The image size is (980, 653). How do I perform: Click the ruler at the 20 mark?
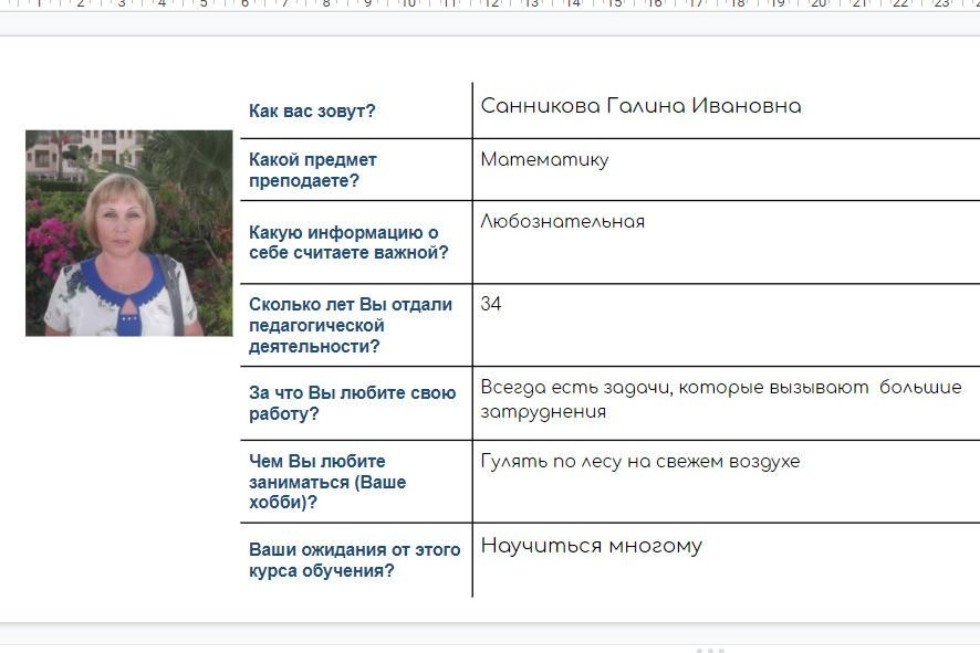coord(818,5)
